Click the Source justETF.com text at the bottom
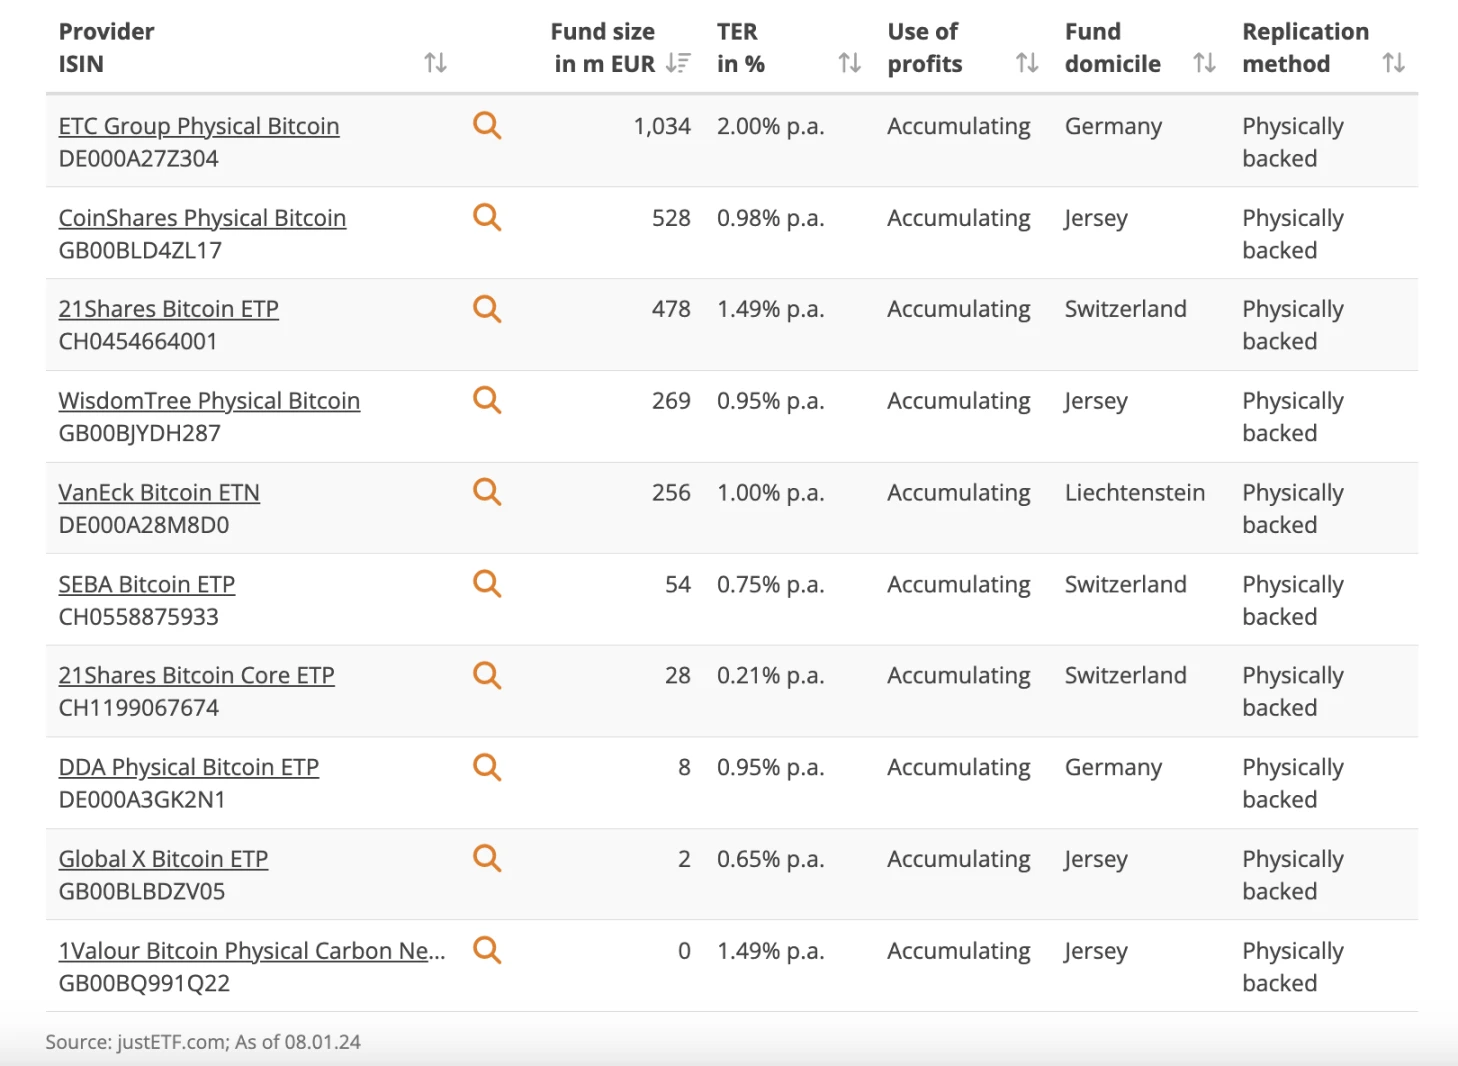Screen dimensions: 1458x1066 (204, 1041)
